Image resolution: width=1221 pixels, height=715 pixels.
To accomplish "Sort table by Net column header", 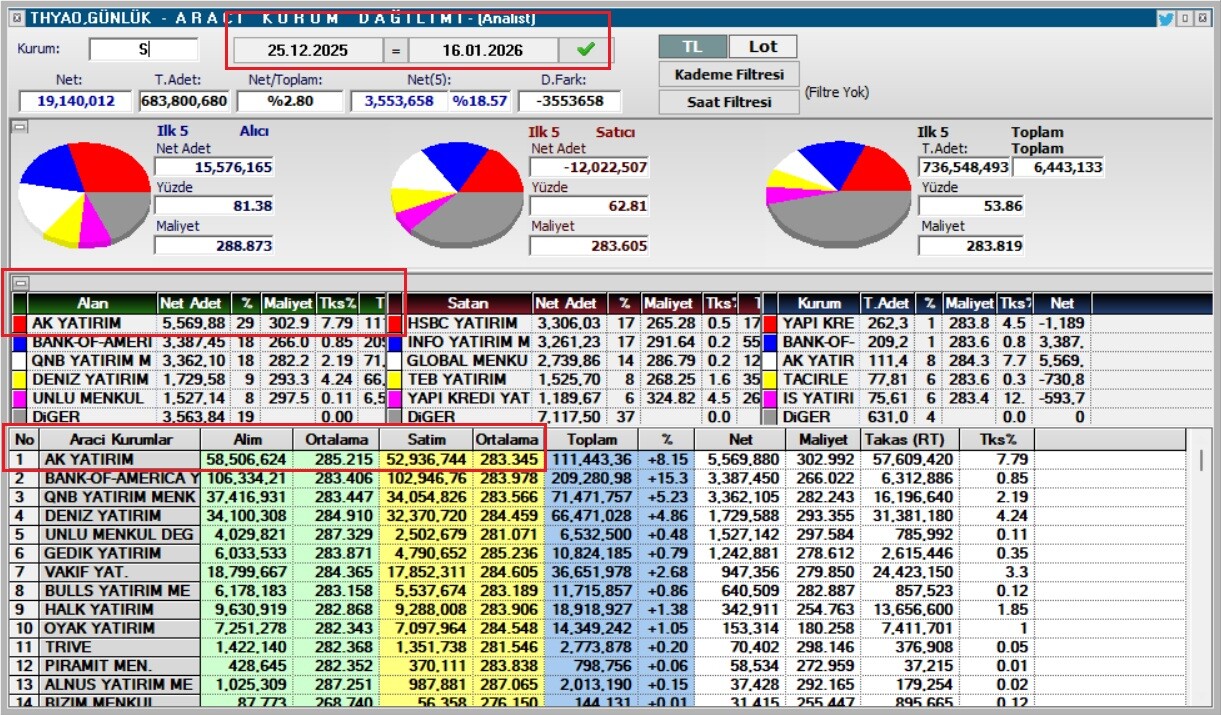I will click(740, 440).
